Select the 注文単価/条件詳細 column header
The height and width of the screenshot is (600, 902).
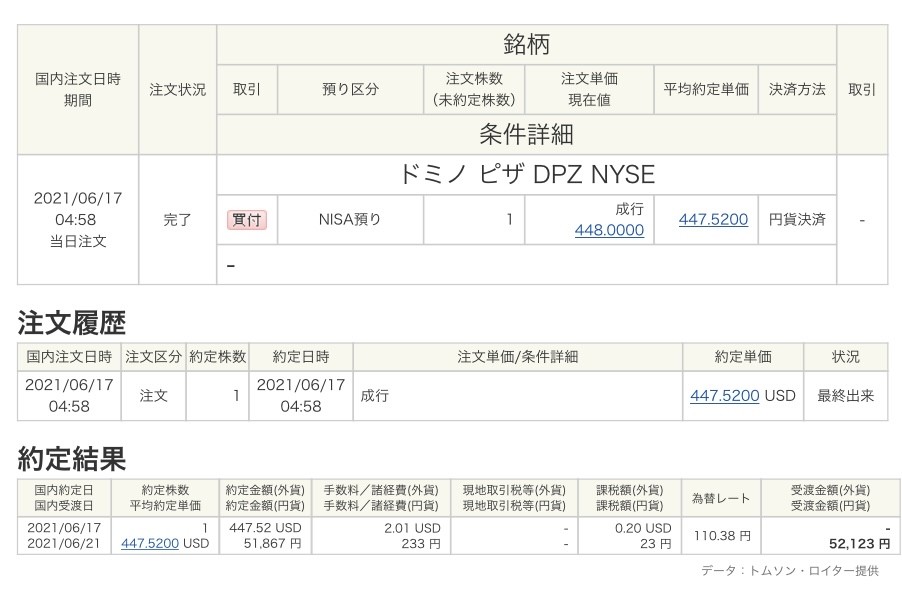click(517, 357)
